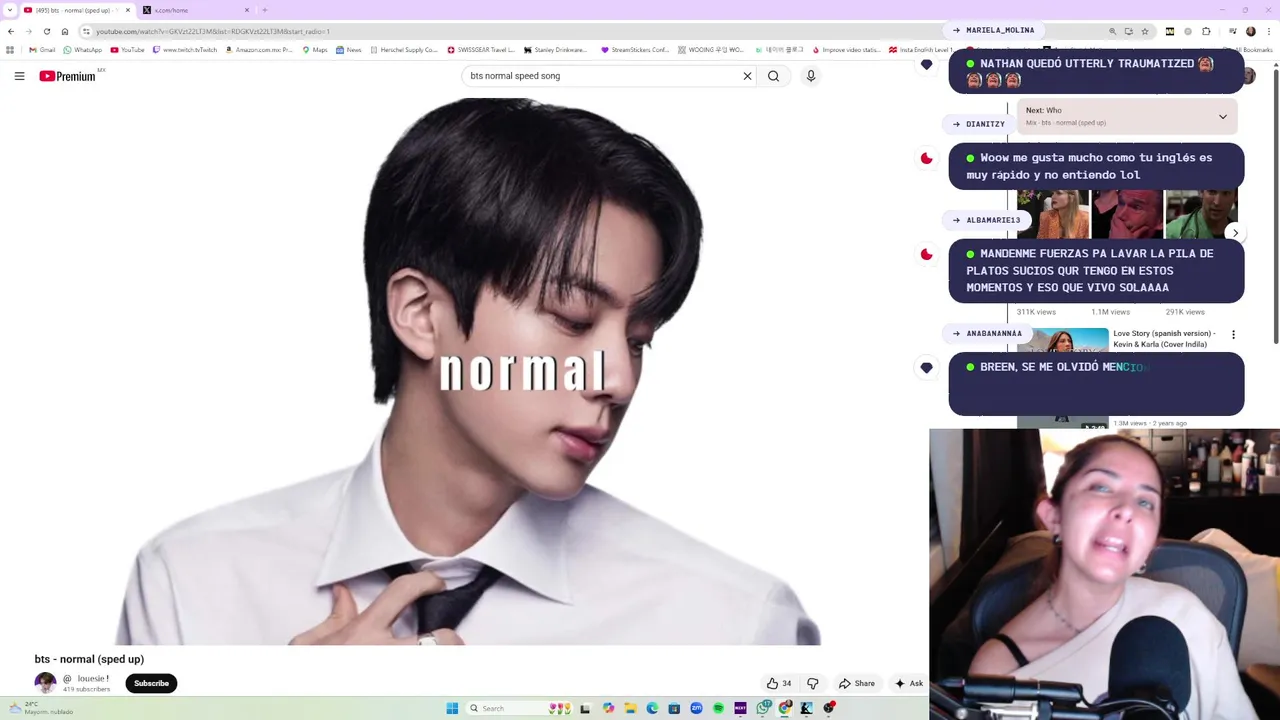Subscribe to the louesie channel
This screenshot has height=720, width=1280.
151,683
